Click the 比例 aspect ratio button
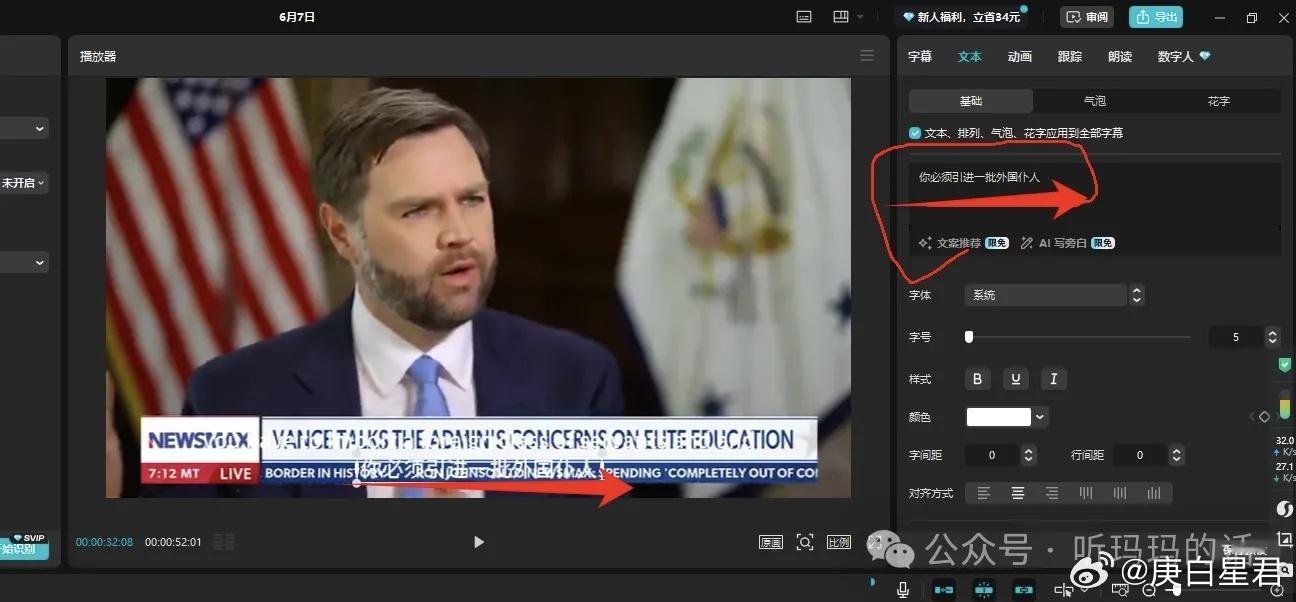 tap(839, 542)
